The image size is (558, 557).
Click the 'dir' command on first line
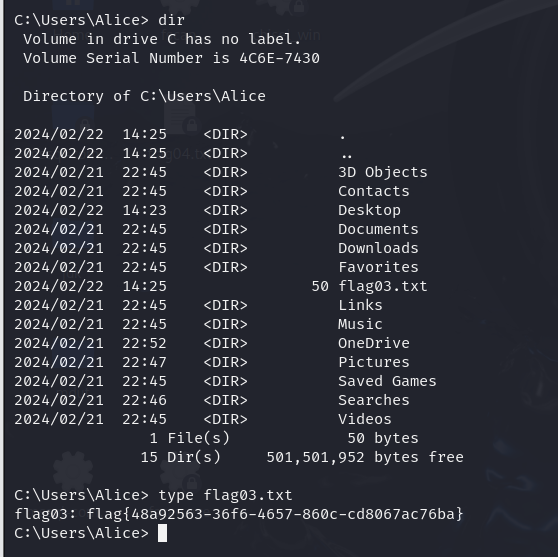coord(171,20)
